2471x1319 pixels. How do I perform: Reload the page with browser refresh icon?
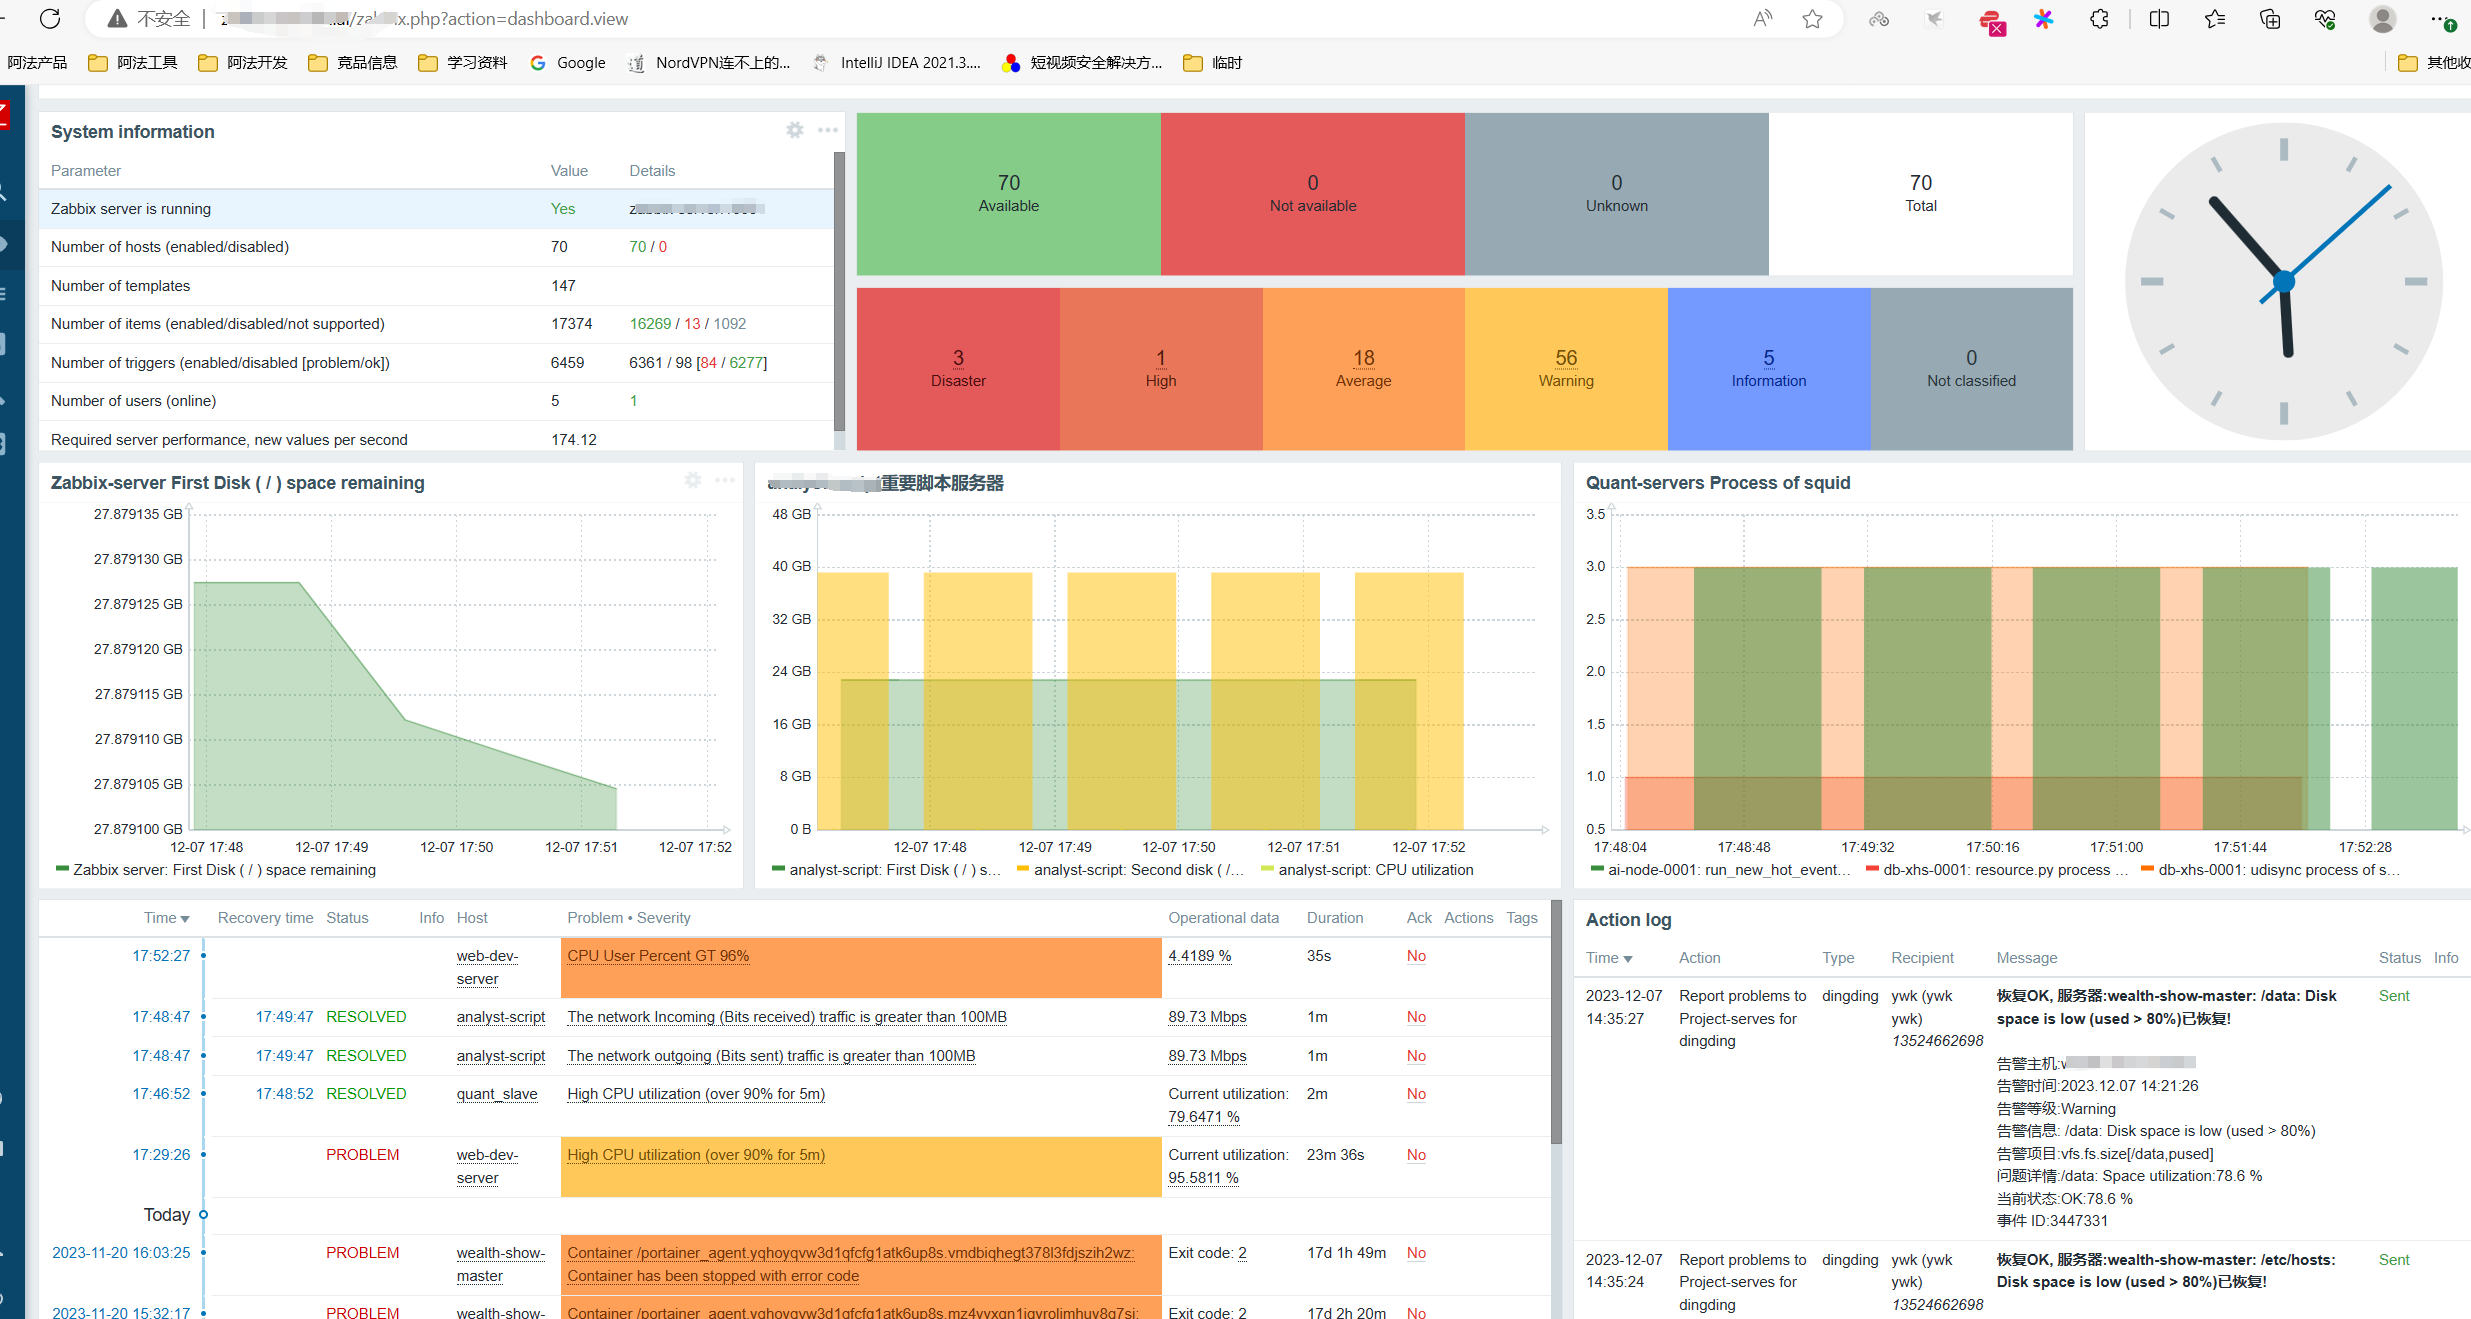coord(50,18)
